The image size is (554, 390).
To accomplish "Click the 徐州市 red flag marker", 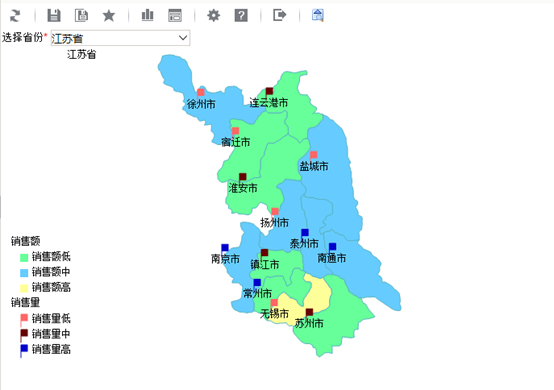I will (x=201, y=93).
